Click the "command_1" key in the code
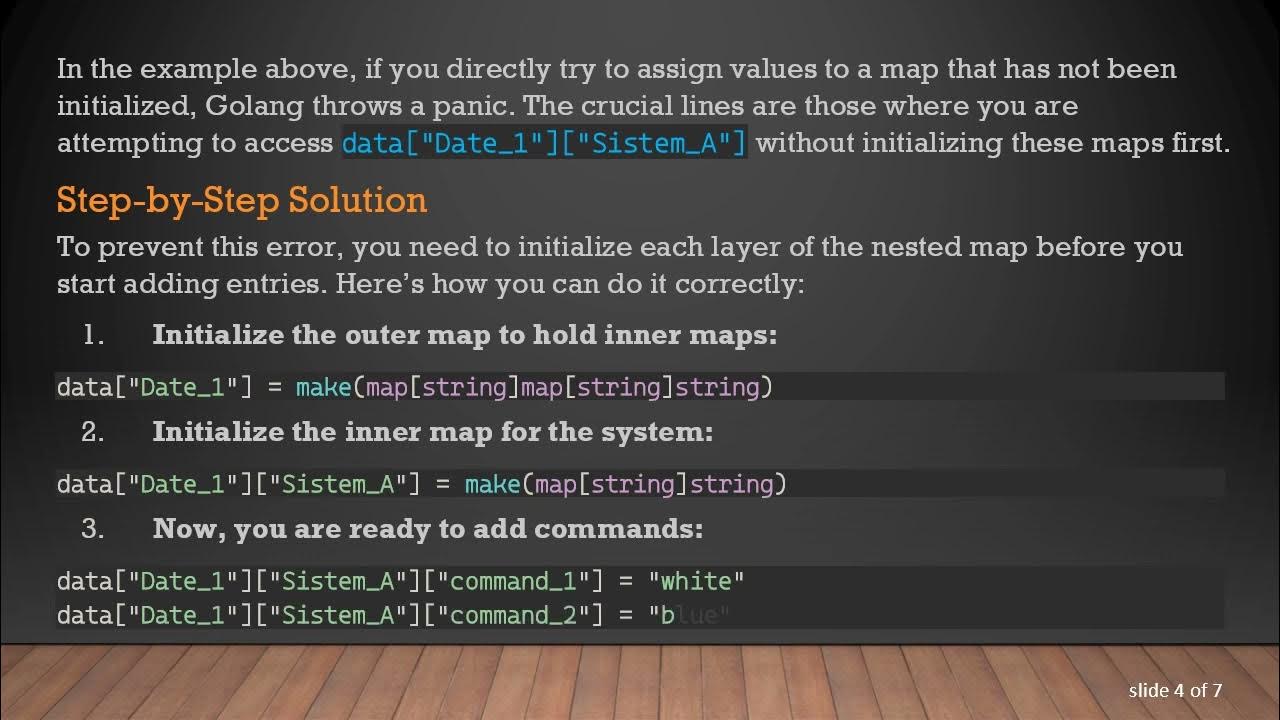The image size is (1280, 720). click(513, 581)
